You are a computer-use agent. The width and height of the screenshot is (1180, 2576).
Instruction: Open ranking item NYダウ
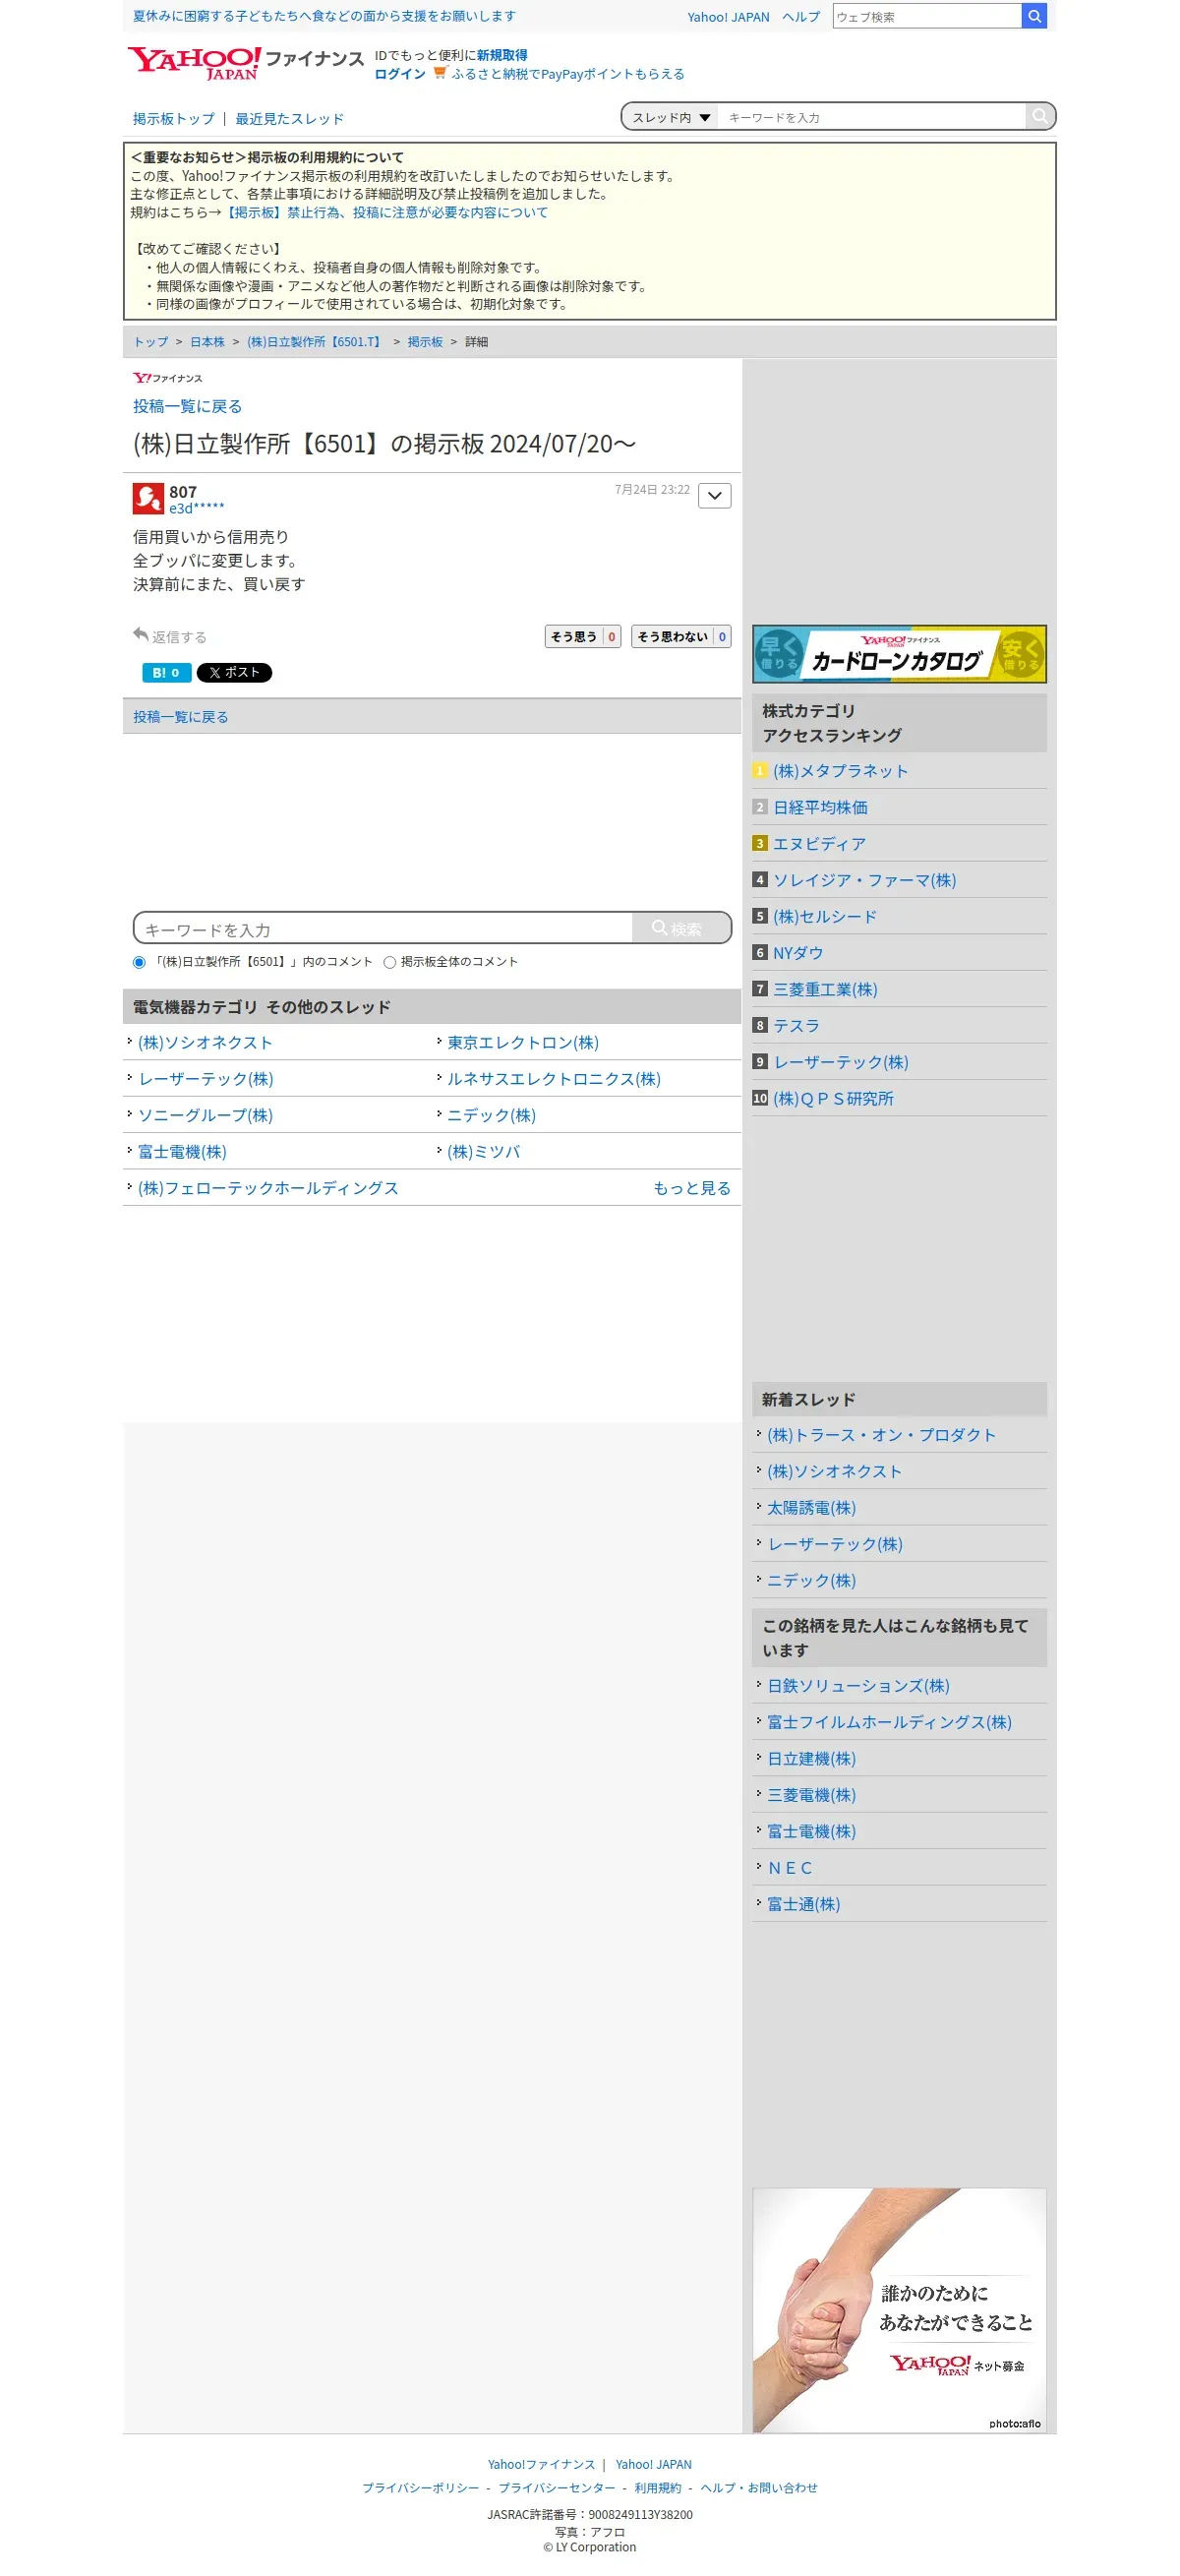point(798,953)
